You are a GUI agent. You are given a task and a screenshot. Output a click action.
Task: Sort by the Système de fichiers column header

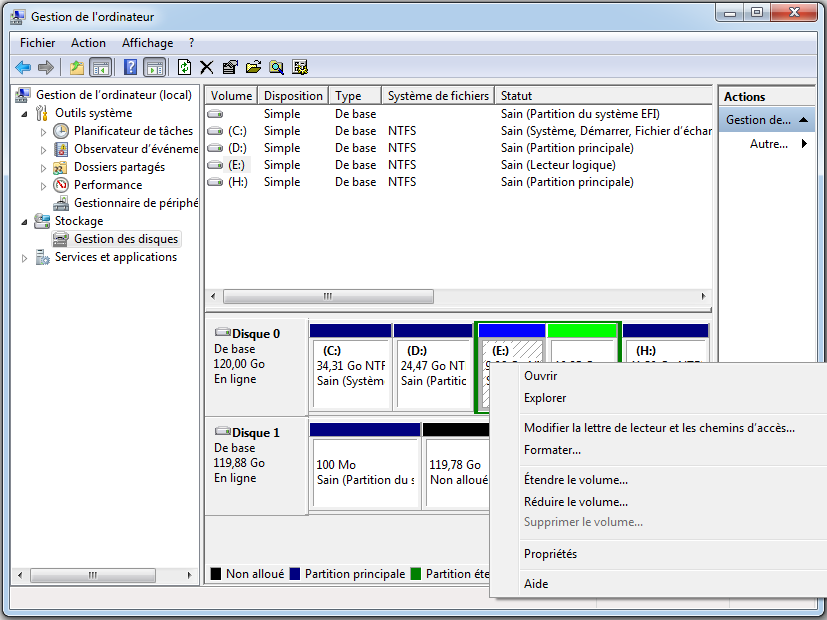click(x=438, y=96)
